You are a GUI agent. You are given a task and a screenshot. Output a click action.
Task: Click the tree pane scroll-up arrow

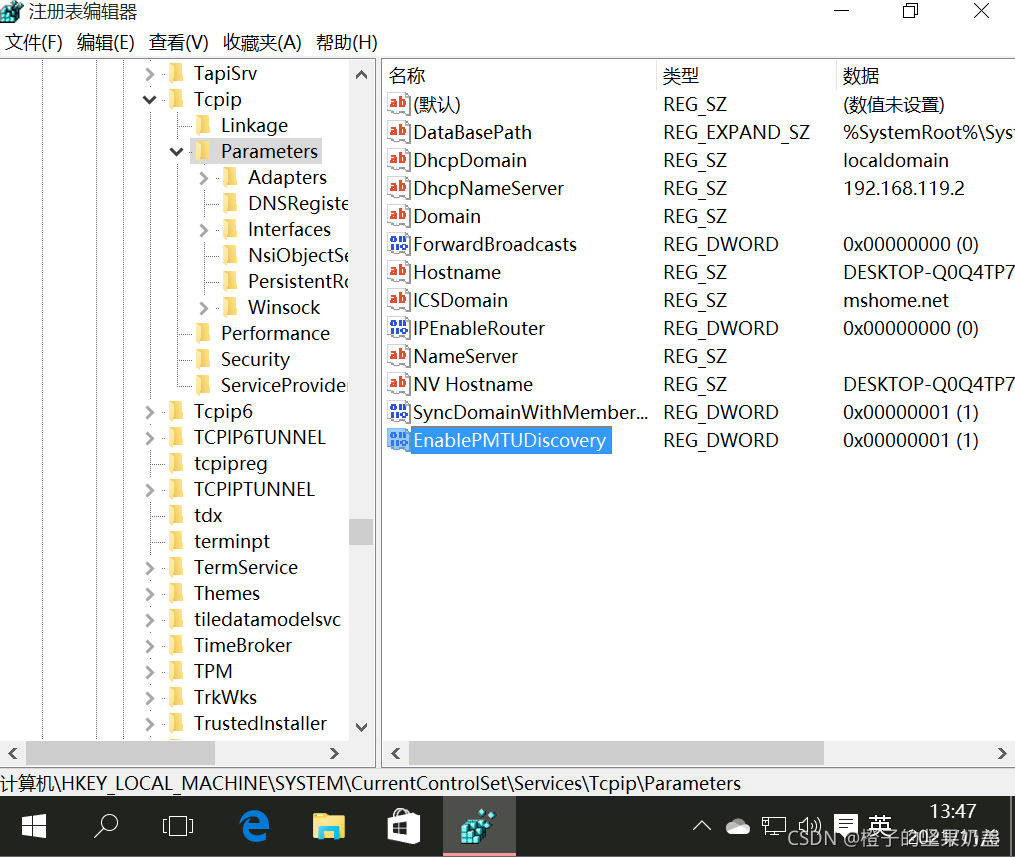361,74
